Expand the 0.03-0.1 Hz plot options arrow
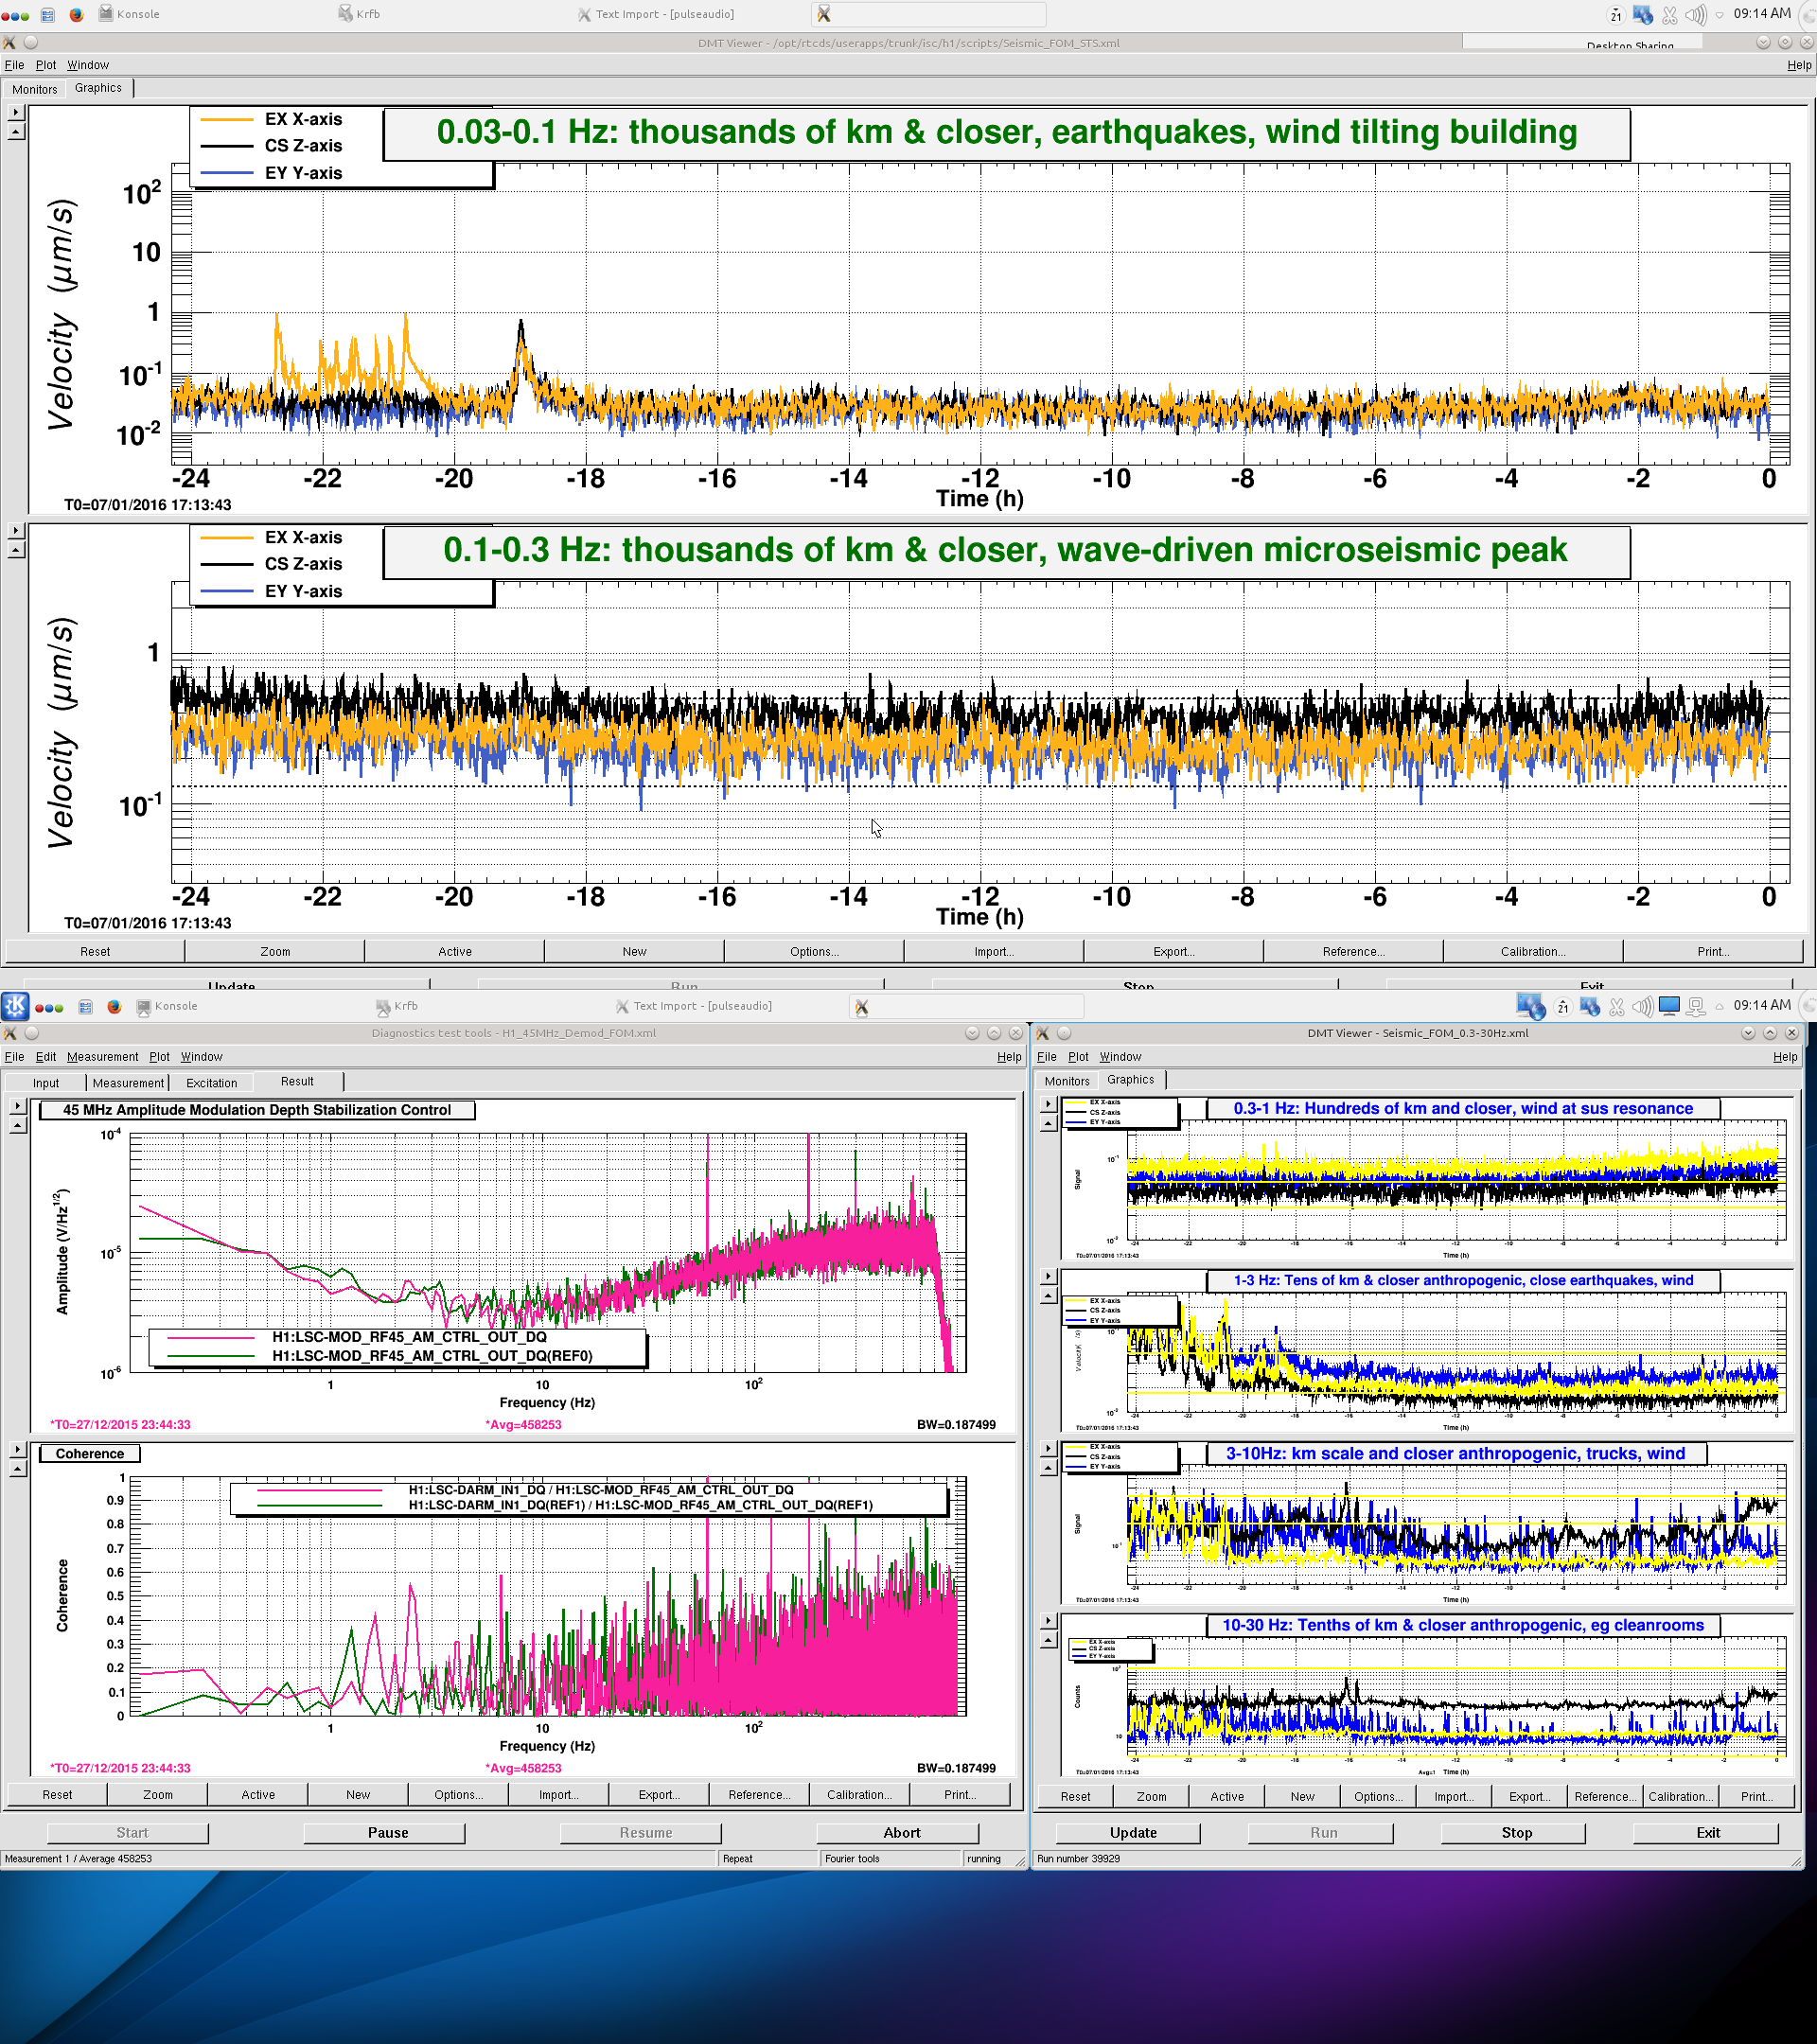Screen dimensions: 1817x2044 [x=15, y=113]
